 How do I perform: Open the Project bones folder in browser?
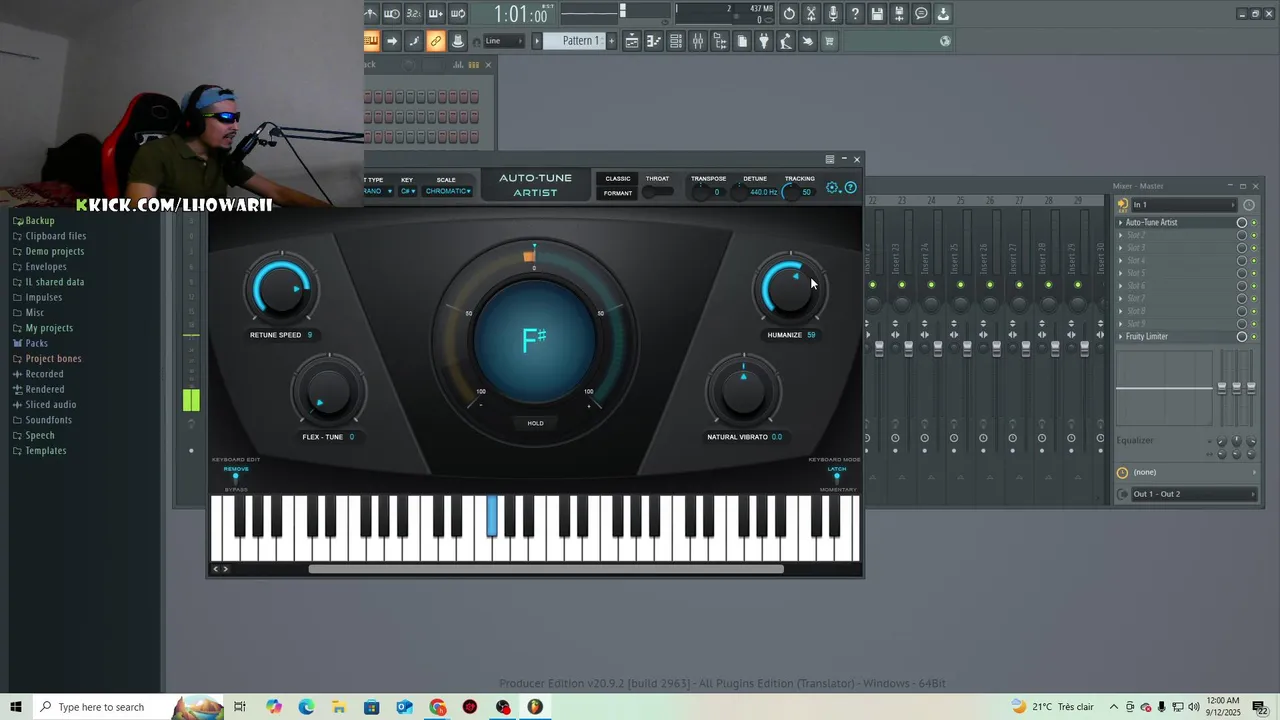54,359
